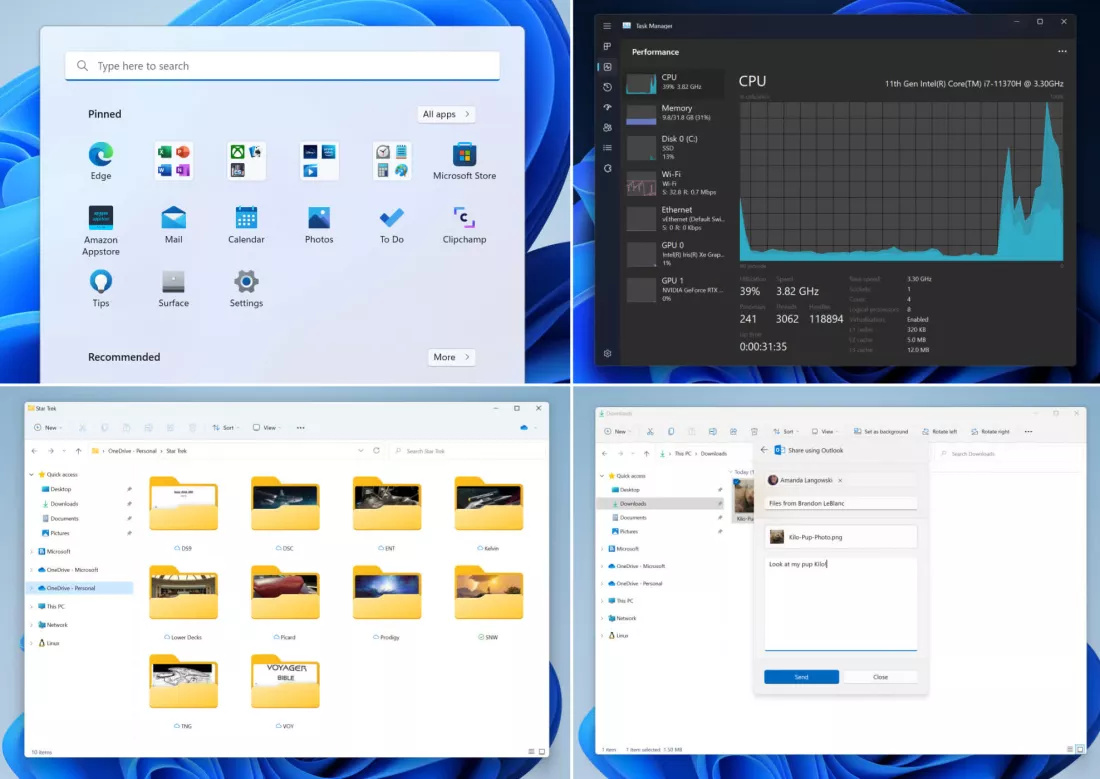Launch the Calendar app from Start
Screen dimensions: 1100x779
click(246, 225)
